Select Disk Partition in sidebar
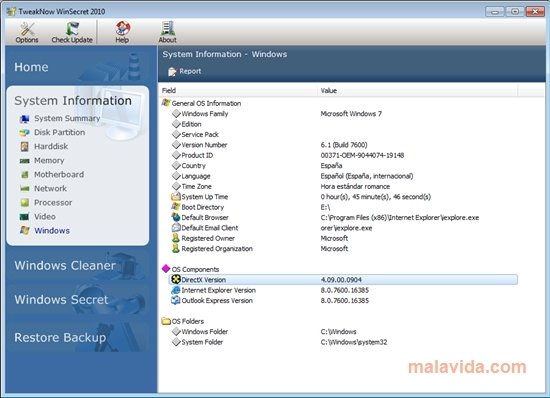Viewport: 550px width, 398px height. click(x=60, y=133)
